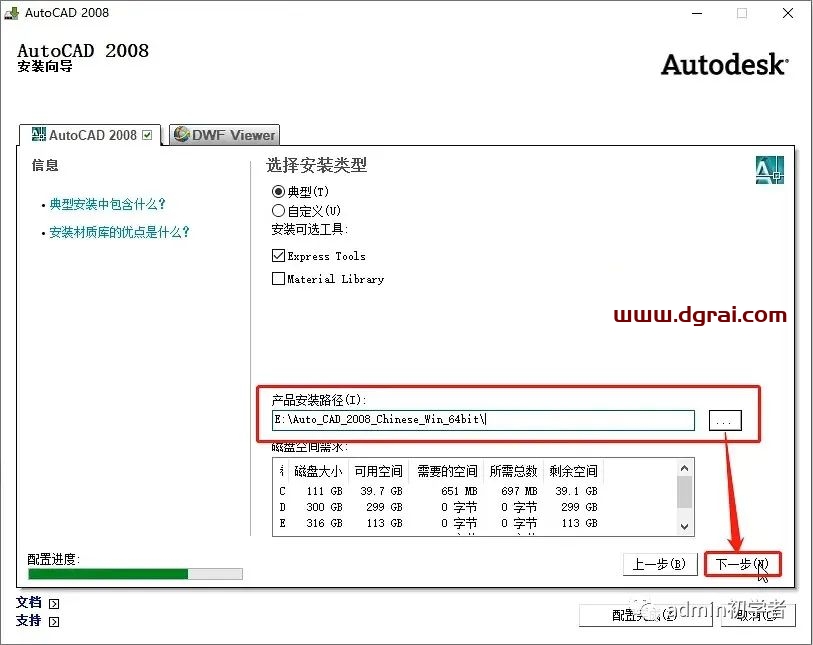Switch to the DWF Viewer tab

tap(225, 135)
